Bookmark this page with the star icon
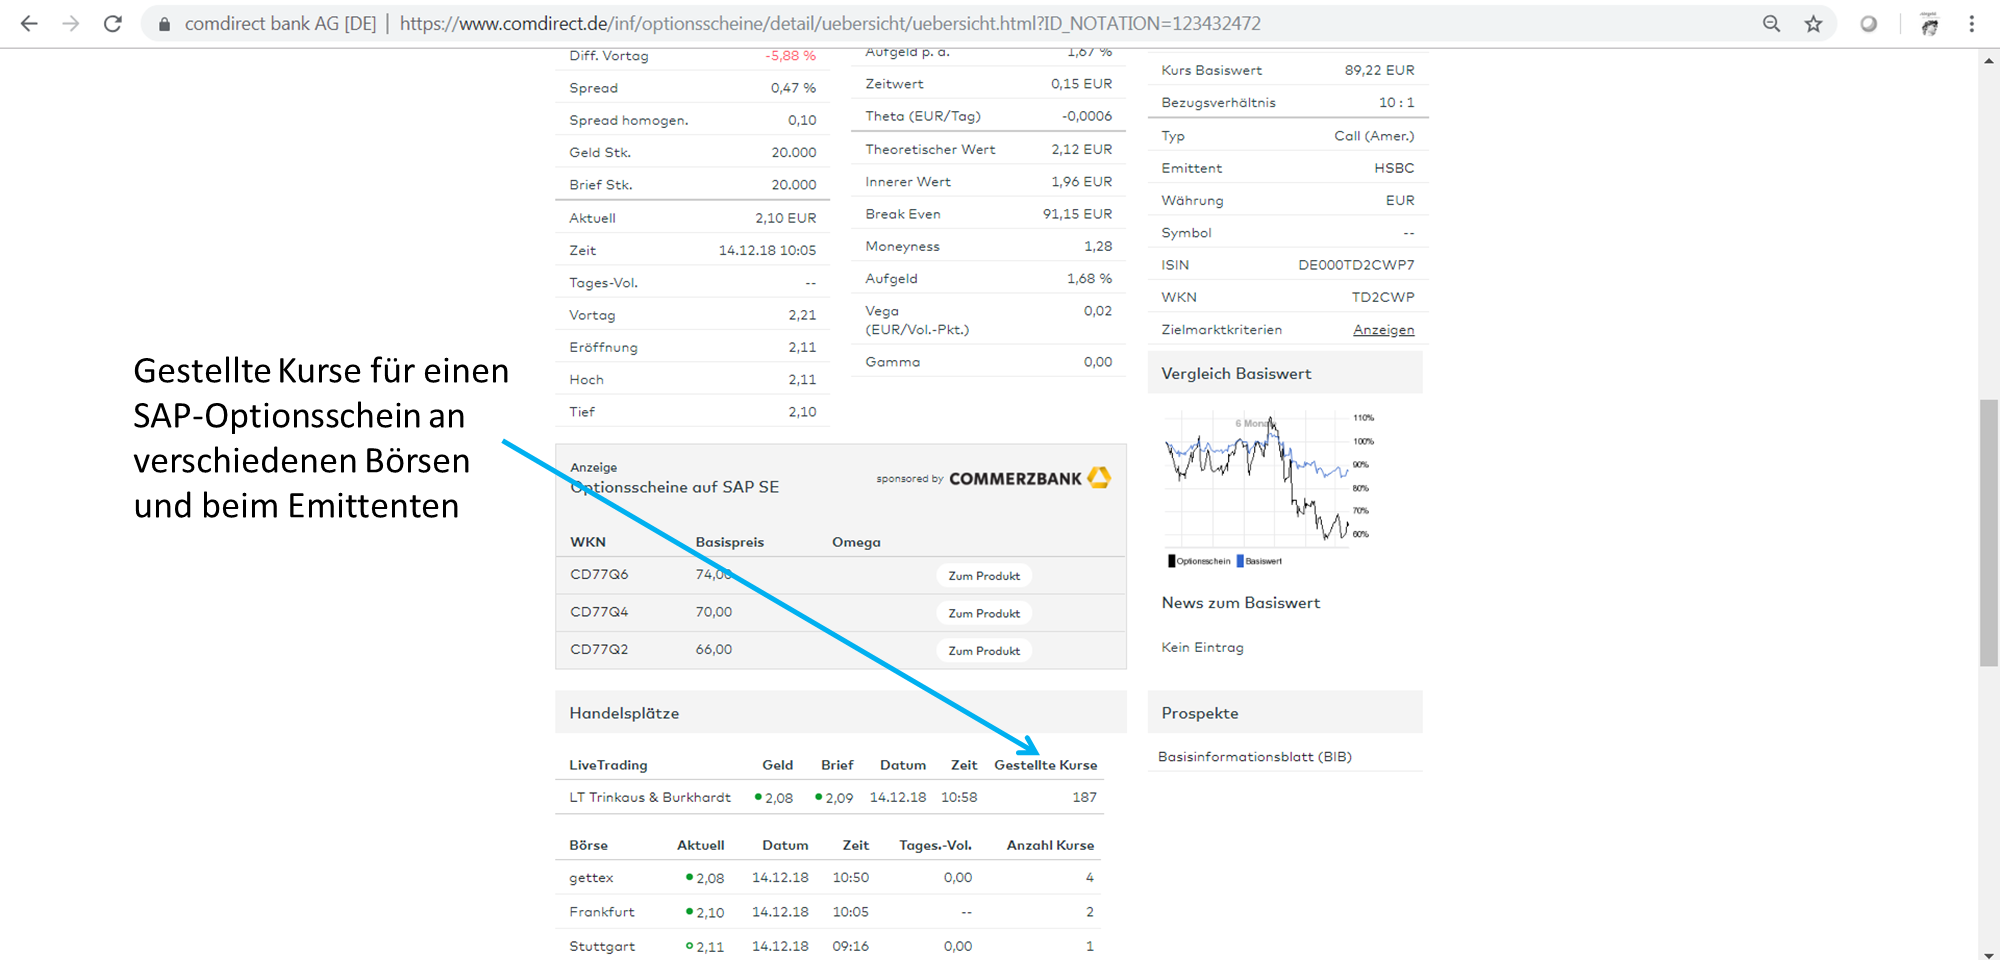 pos(1813,23)
